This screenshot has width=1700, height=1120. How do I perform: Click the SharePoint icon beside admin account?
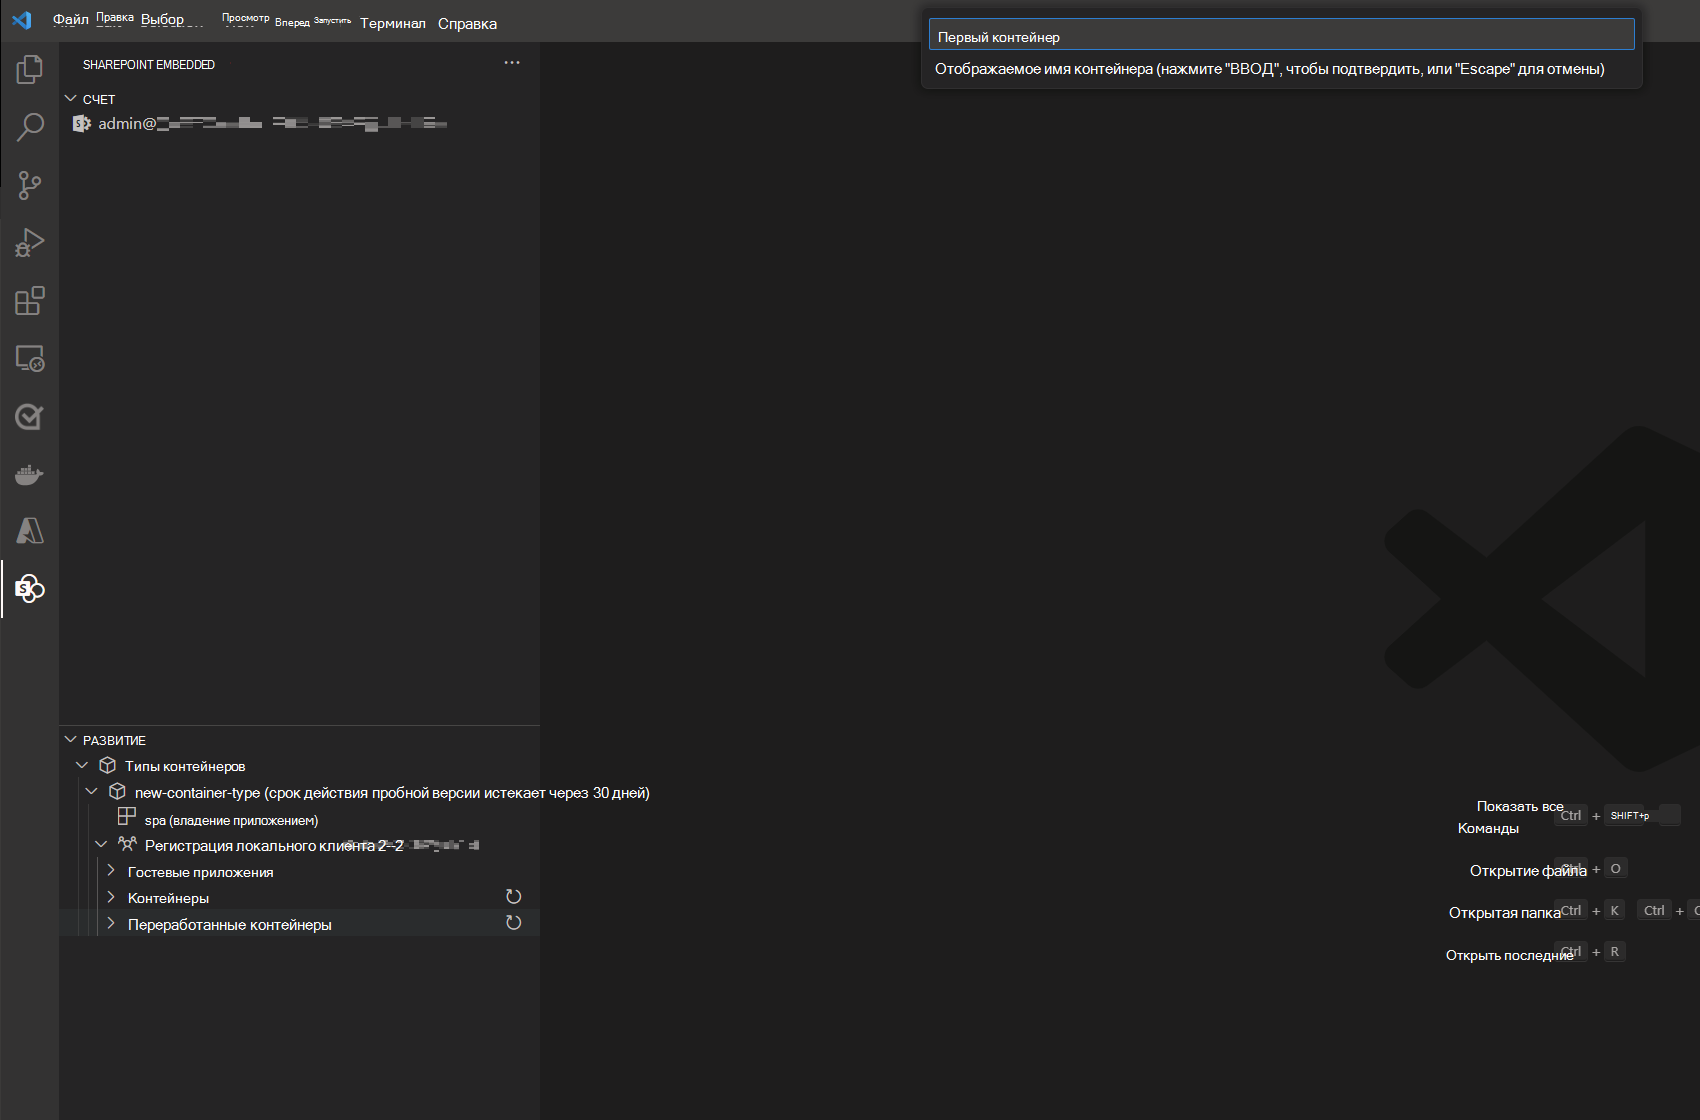pyautogui.click(x=82, y=123)
